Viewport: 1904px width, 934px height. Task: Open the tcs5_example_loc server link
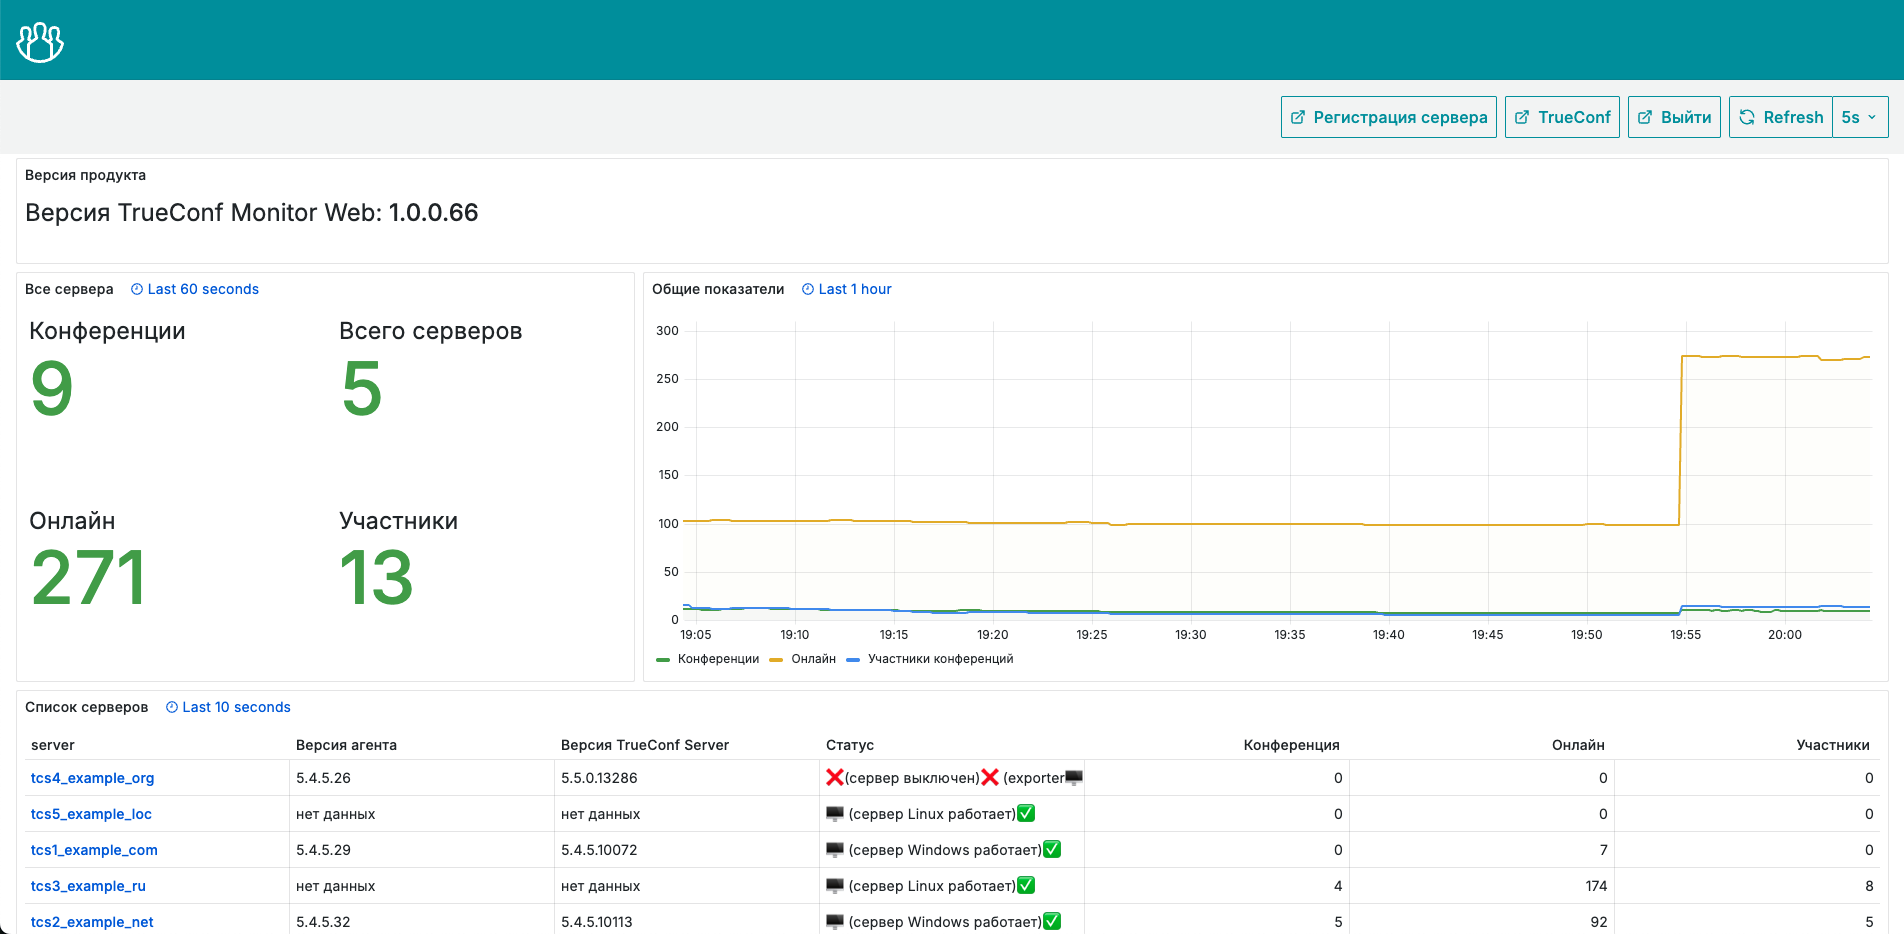click(x=91, y=814)
